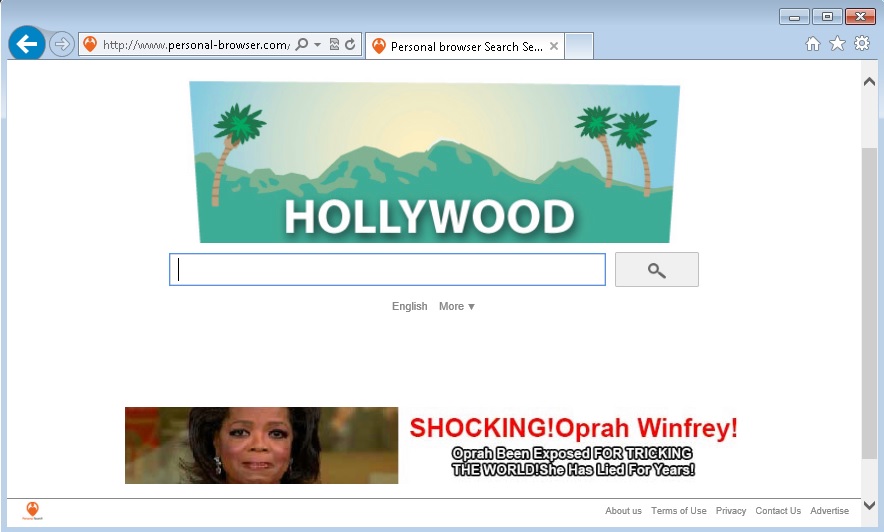Screen dimensions: 884x532
Task: Minimize the browser window
Action: [794, 17]
